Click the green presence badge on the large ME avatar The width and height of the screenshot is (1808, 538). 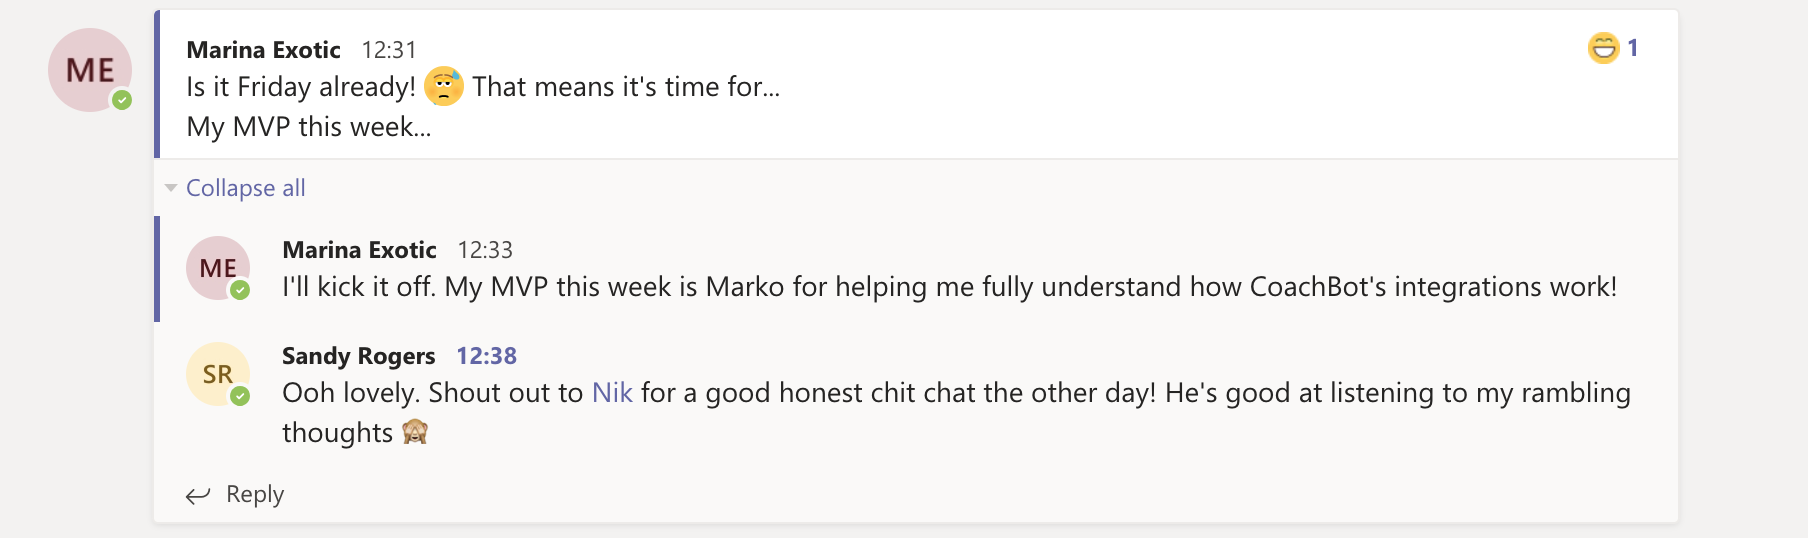[x=122, y=100]
